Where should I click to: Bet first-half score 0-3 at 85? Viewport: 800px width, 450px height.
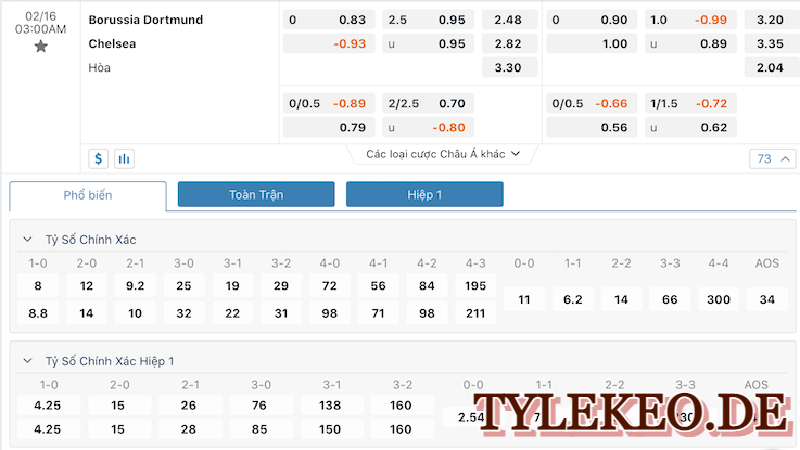click(260, 430)
